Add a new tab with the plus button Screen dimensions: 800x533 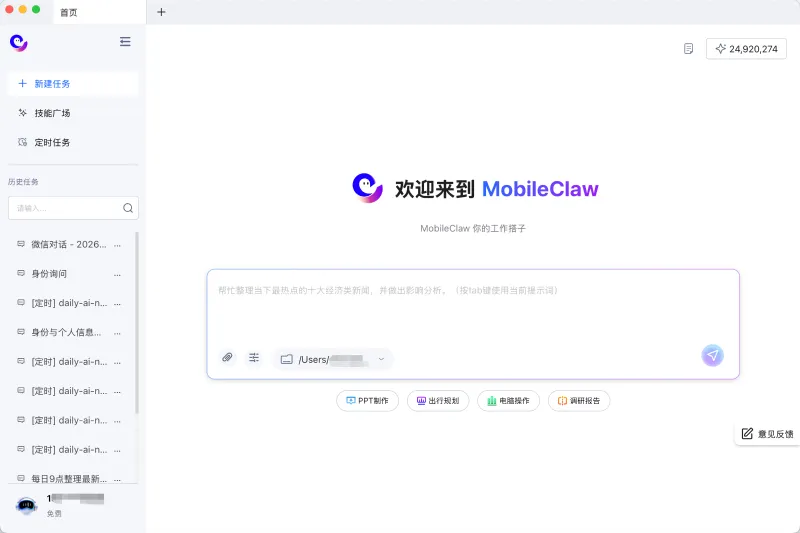(161, 12)
